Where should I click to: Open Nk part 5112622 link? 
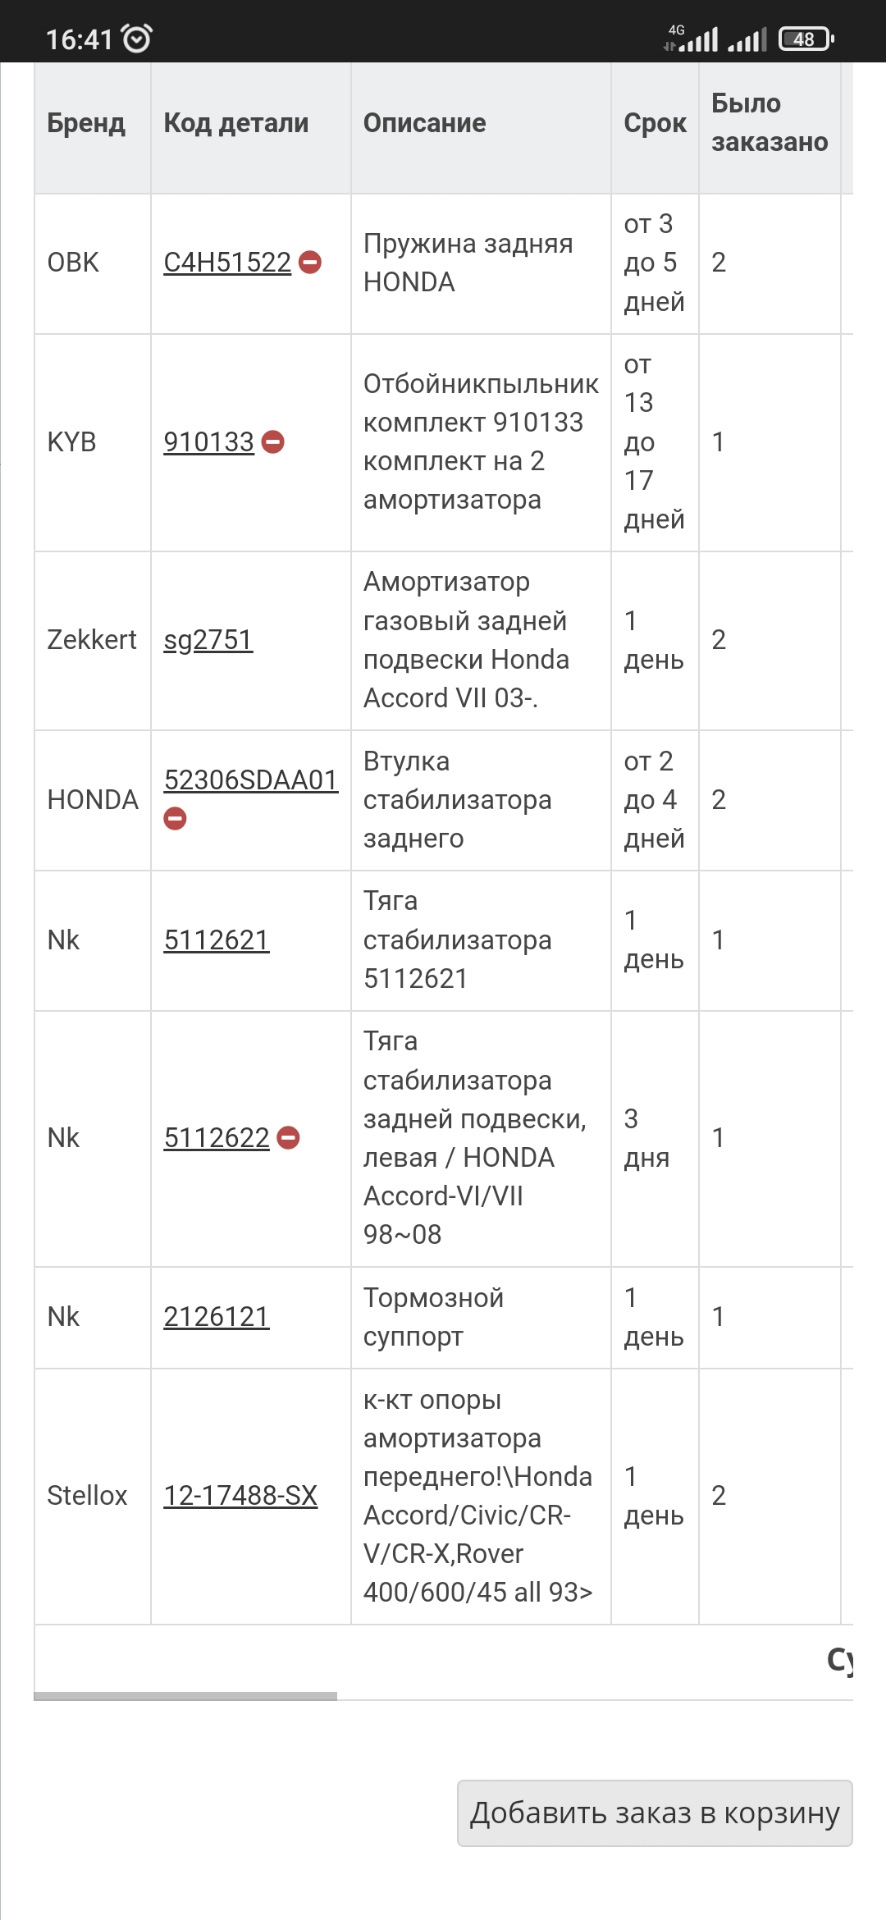click(216, 1138)
